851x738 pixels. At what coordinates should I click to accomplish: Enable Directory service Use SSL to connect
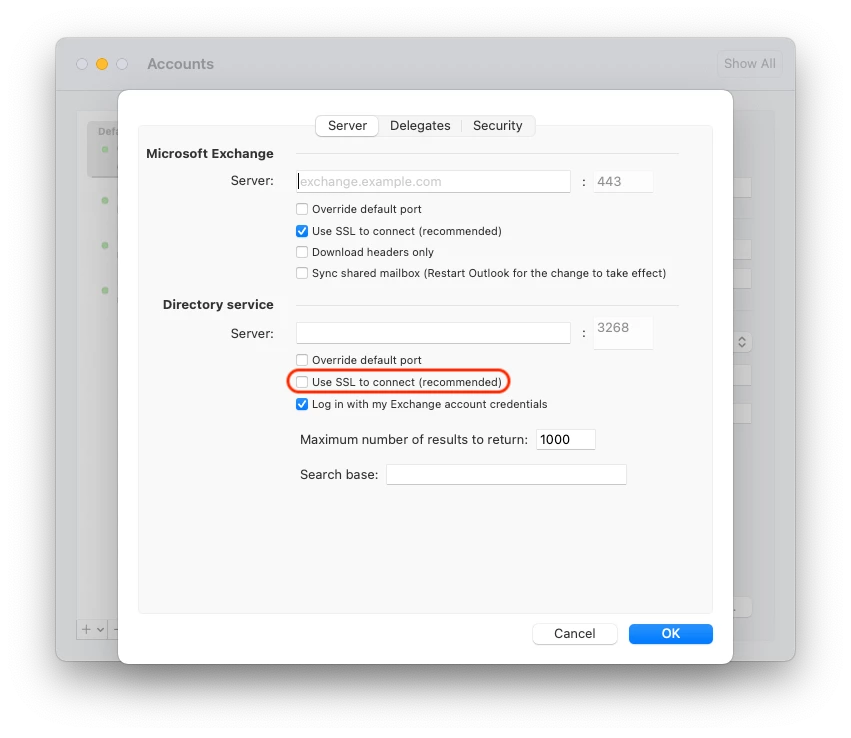point(302,382)
